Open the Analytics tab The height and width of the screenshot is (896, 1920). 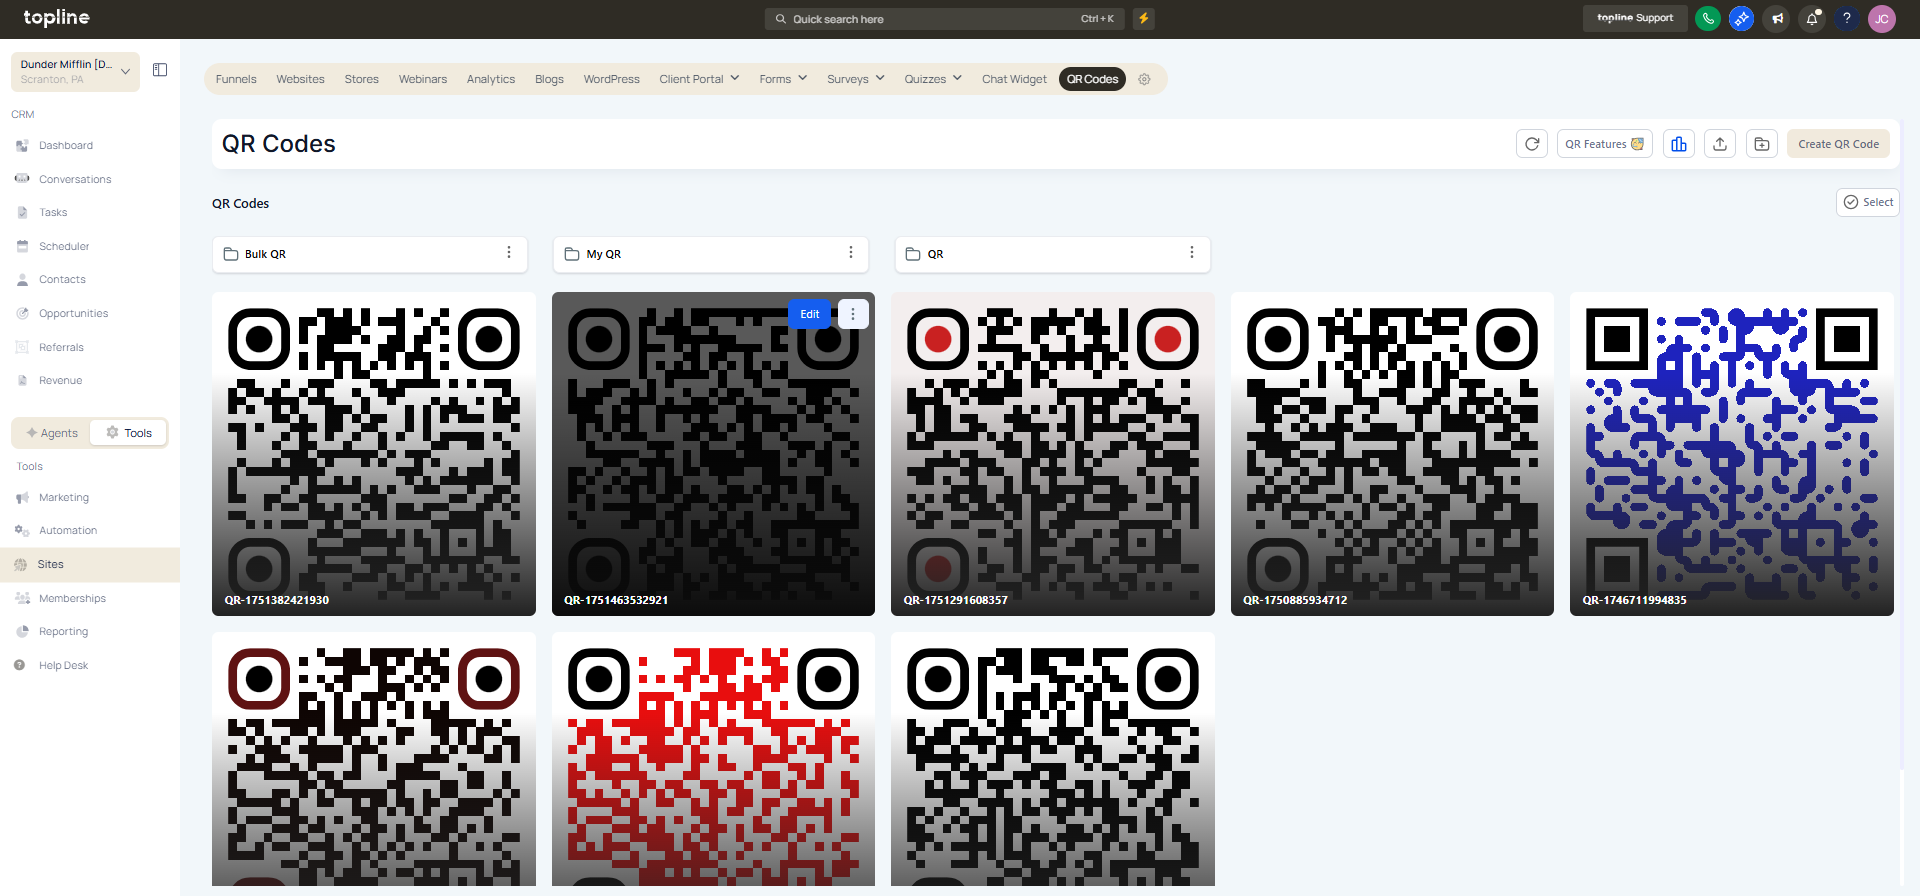(x=491, y=79)
